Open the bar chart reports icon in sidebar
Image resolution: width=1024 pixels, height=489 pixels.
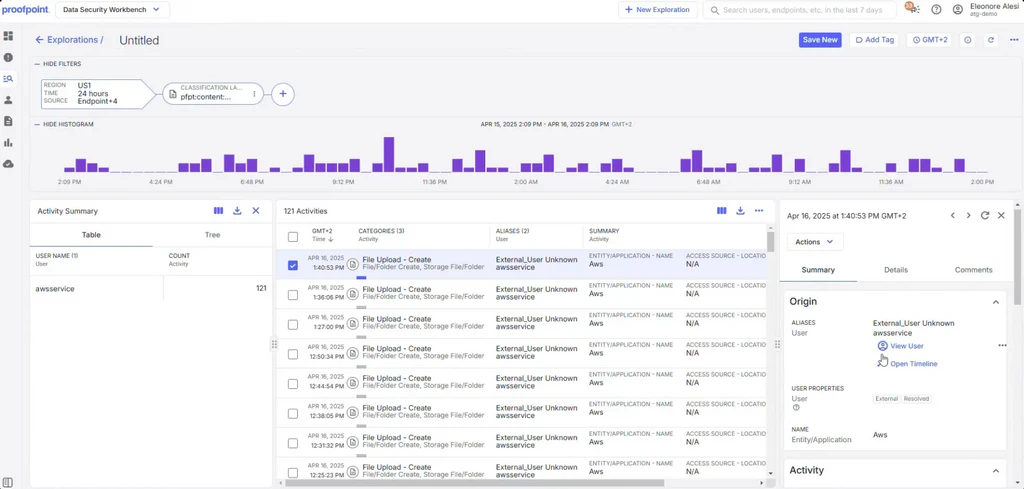[8, 142]
